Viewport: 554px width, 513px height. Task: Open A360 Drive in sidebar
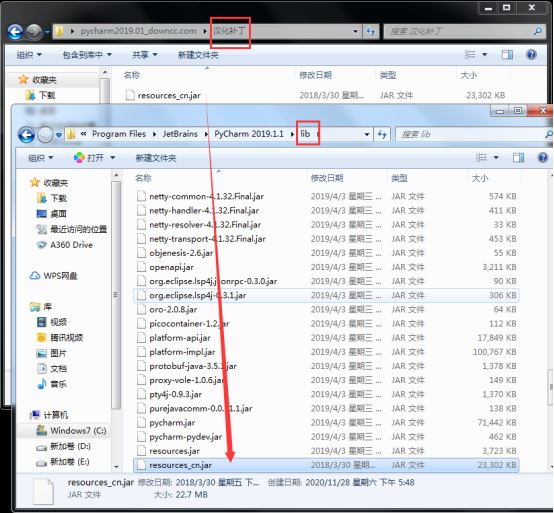71,245
